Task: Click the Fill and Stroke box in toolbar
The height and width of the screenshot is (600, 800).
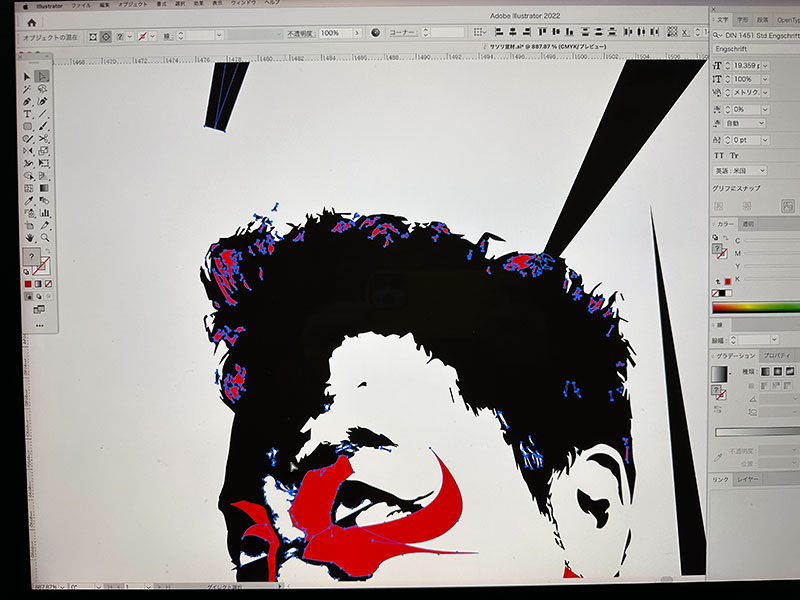Action: [x=37, y=261]
